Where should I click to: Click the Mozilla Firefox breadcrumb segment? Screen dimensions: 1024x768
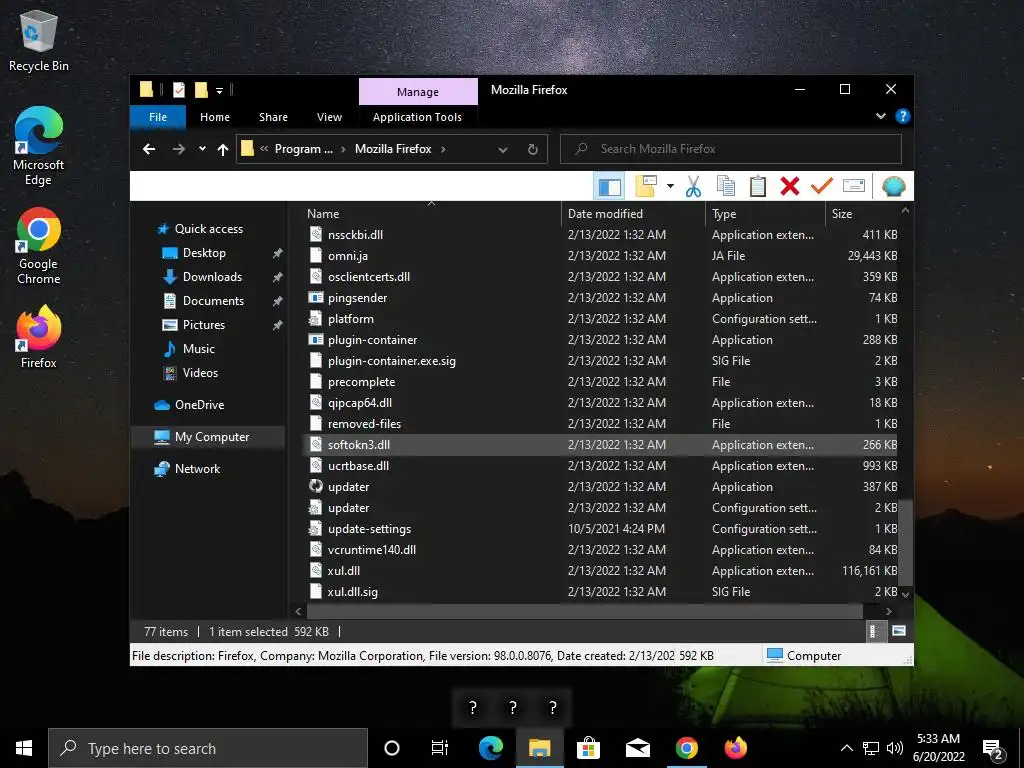[x=393, y=149]
